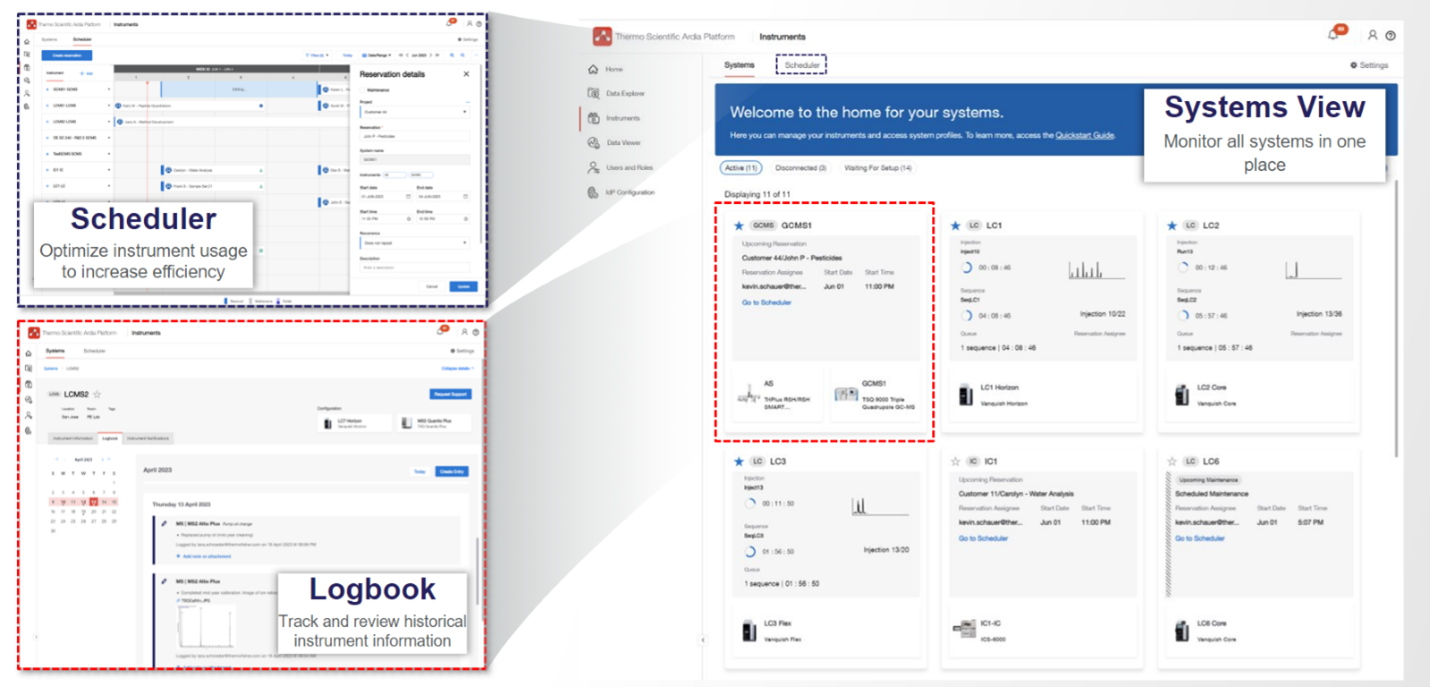The height and width of the screenshot is (687, 1430).
Task: Check the Maintenance checkbox in Reservation details
Action: tap(362, 90)
